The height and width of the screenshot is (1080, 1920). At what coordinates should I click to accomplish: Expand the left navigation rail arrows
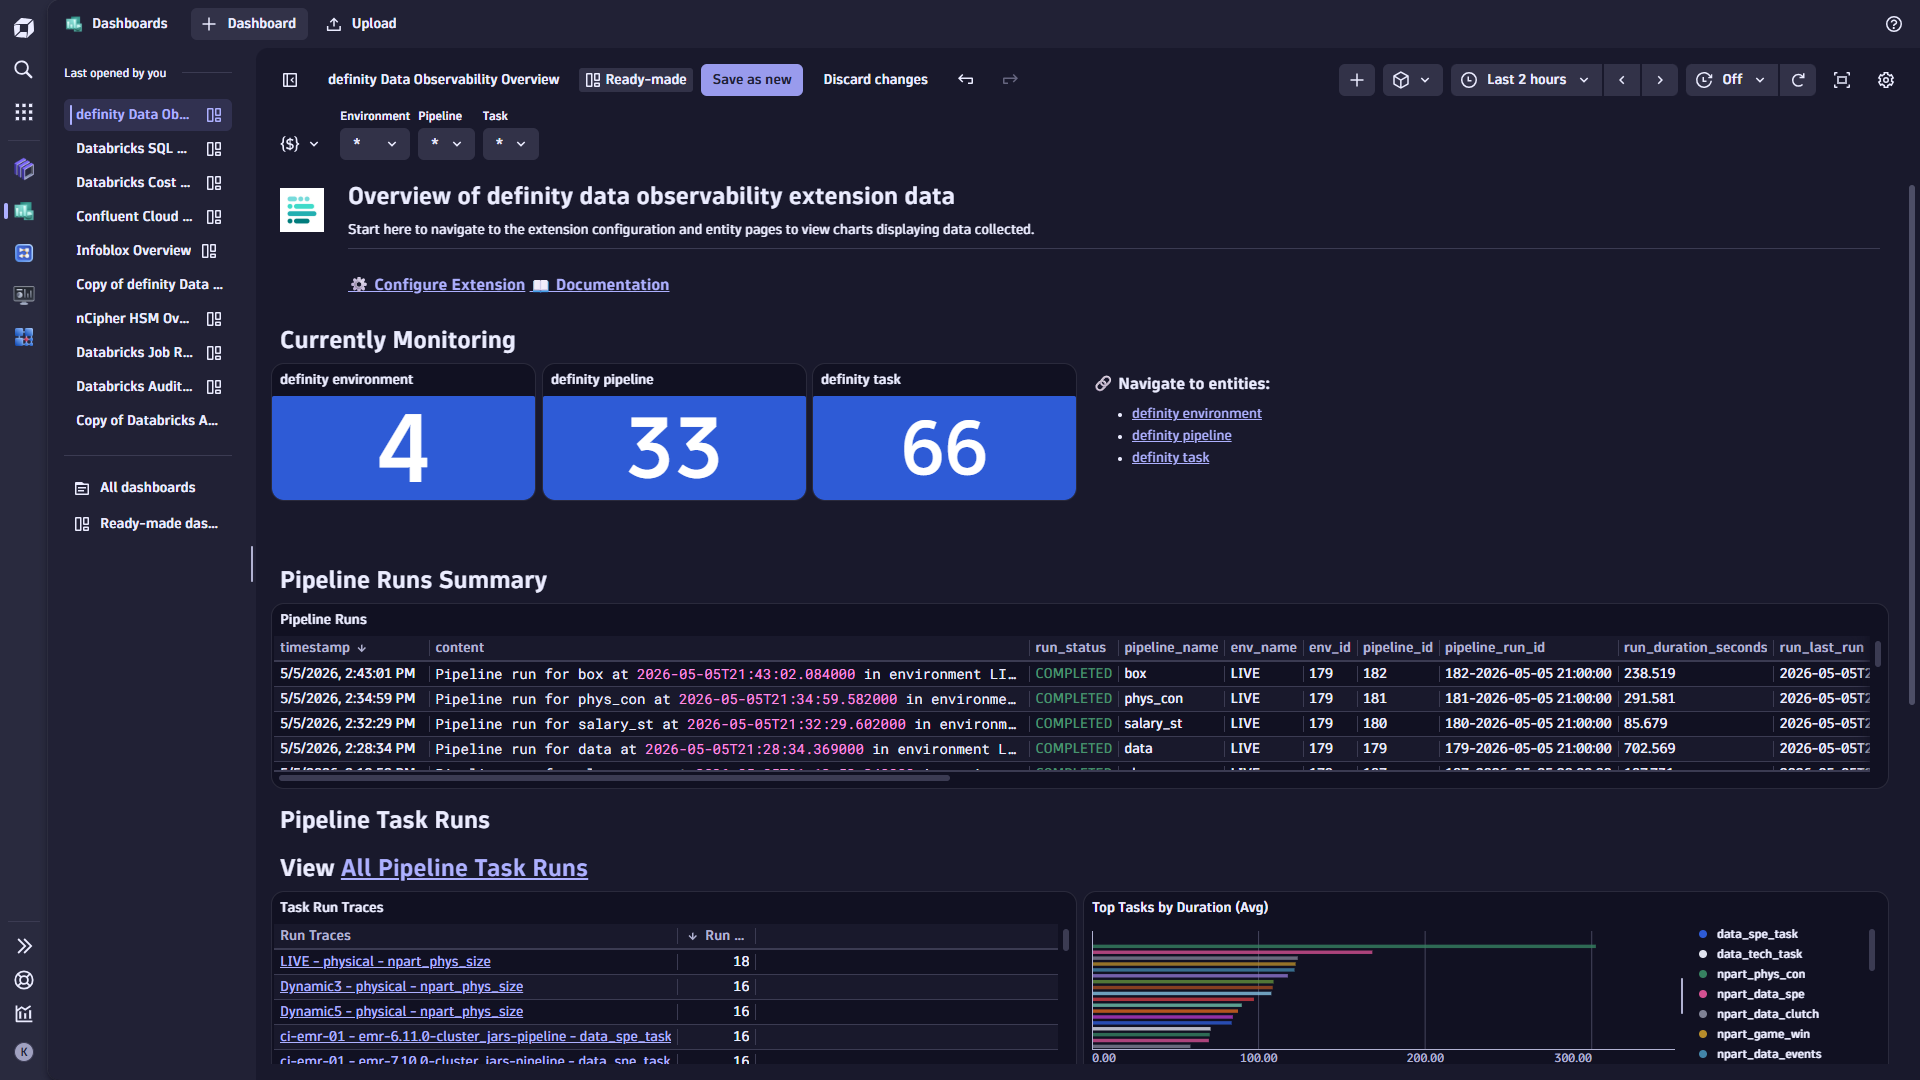24,946
